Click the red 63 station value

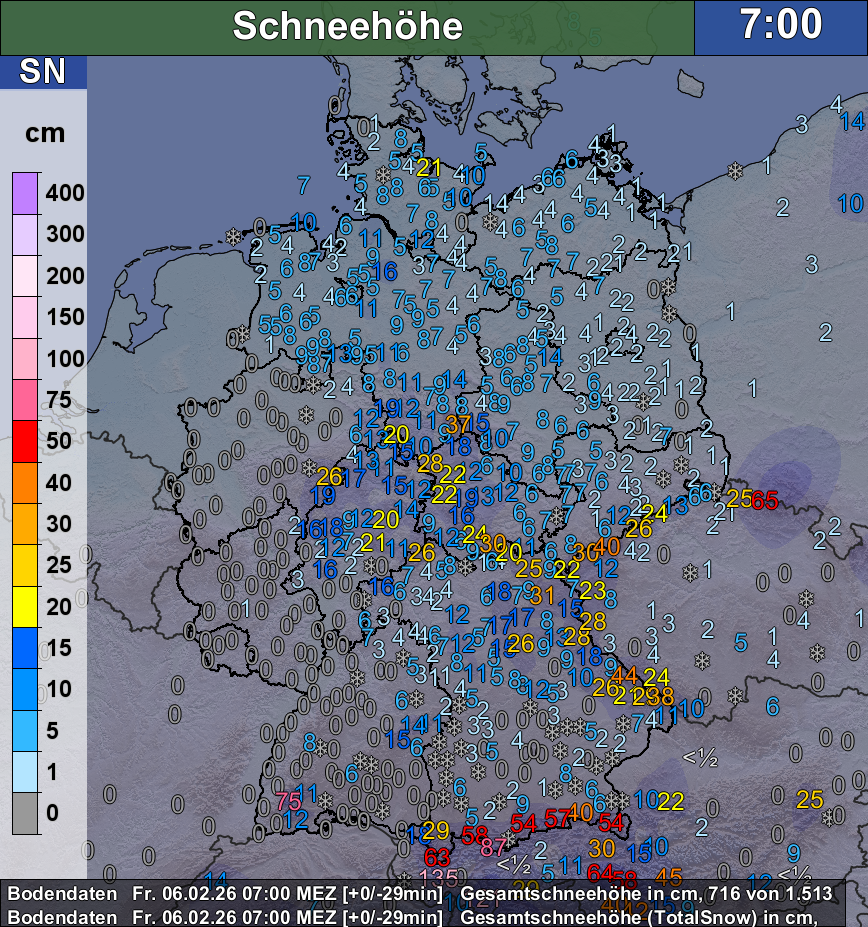click(437, 857)
